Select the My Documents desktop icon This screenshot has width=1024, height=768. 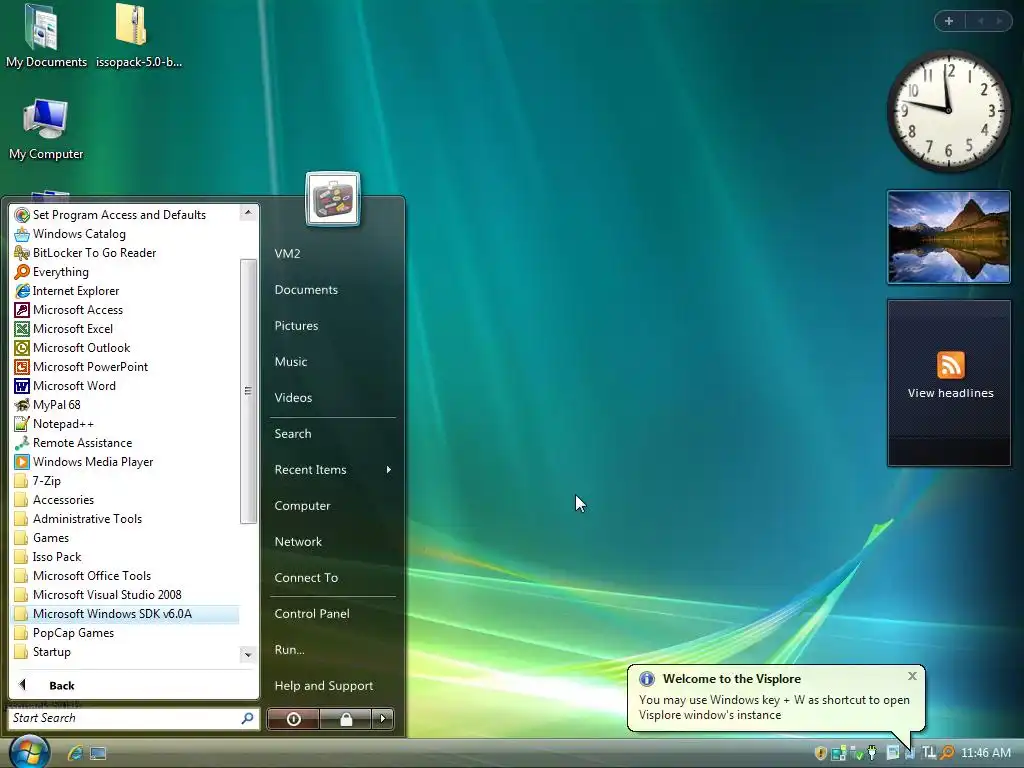[46, 36]
